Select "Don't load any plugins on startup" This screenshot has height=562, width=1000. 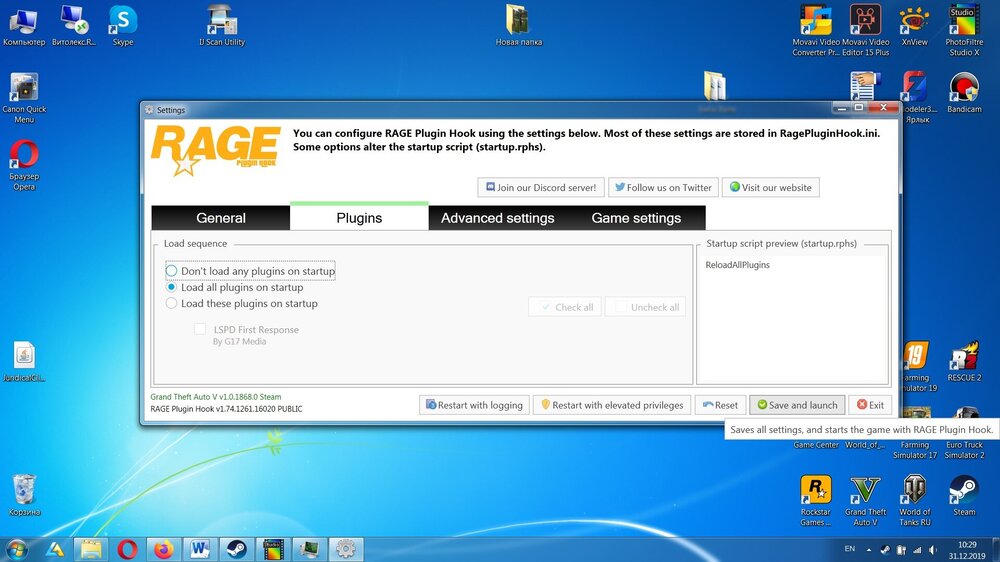pos(250,271)
